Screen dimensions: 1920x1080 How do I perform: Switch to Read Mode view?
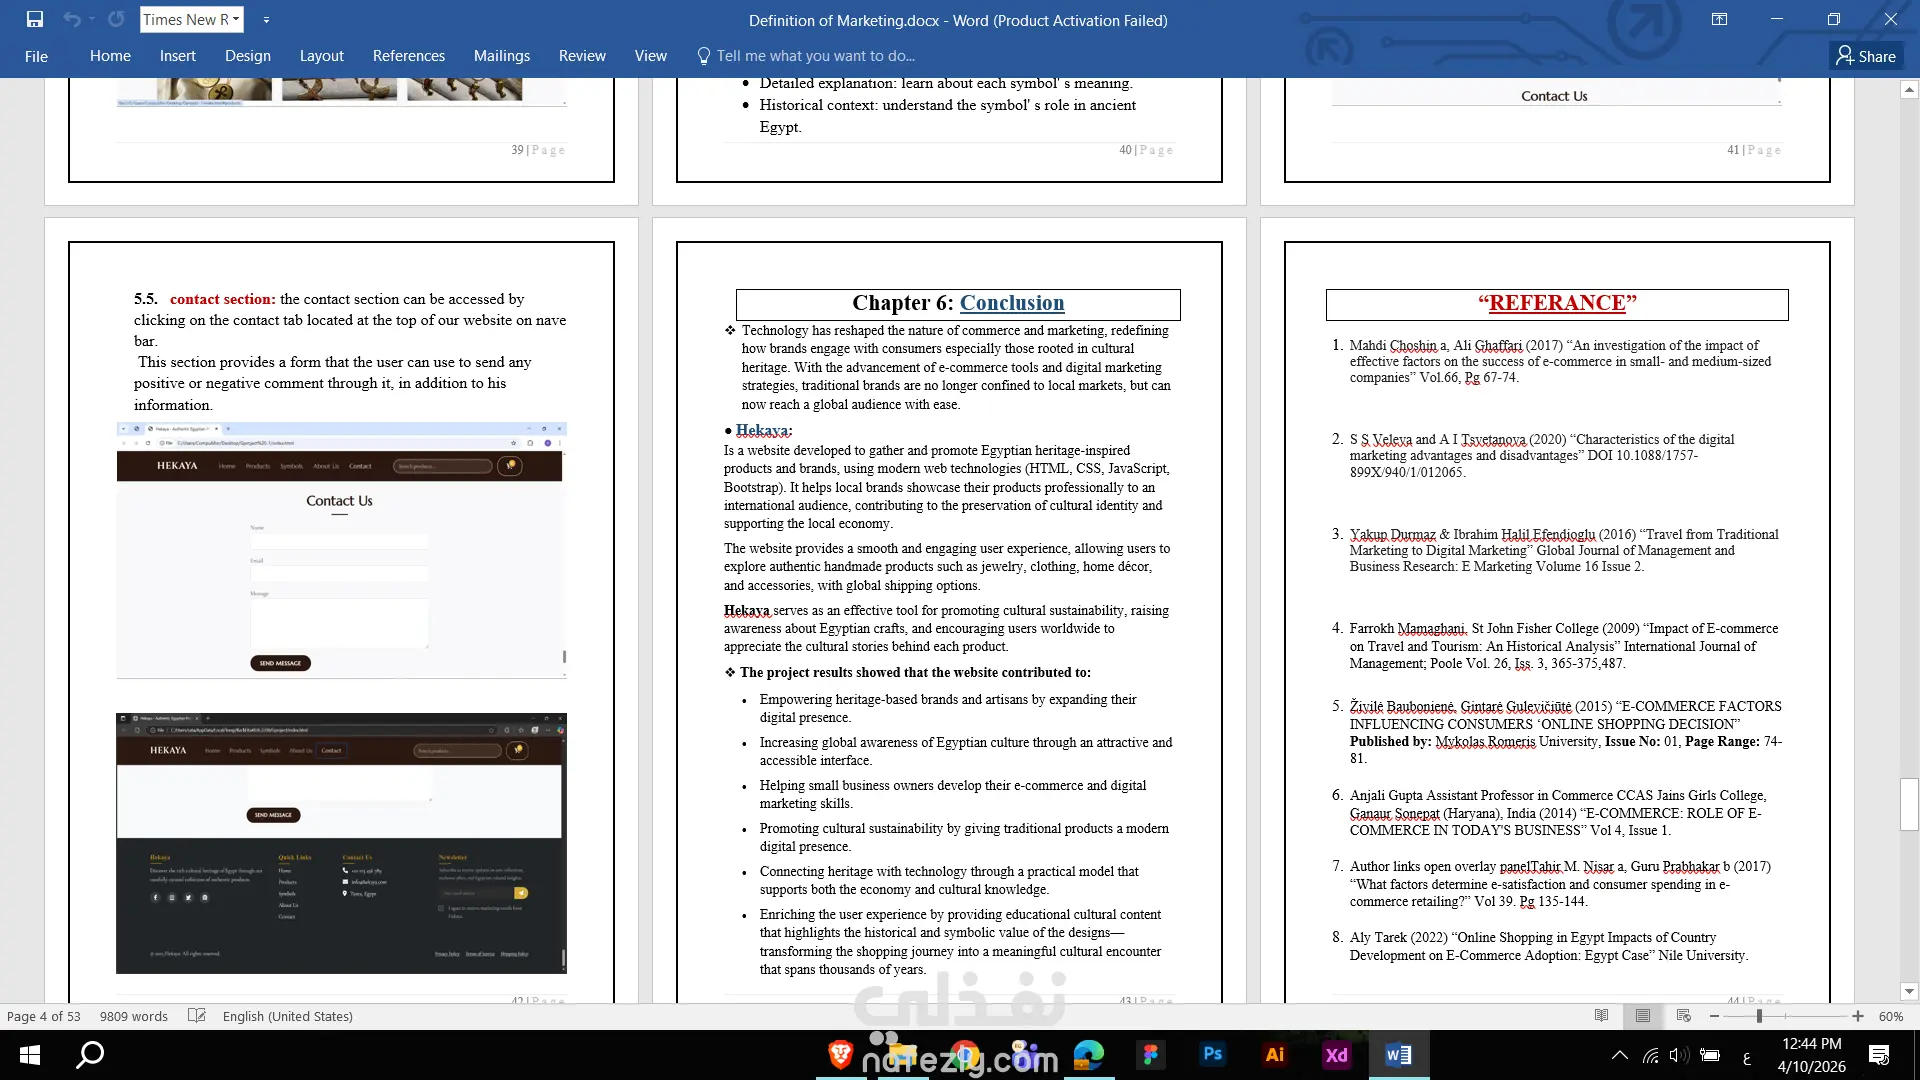[1602, 1016]
